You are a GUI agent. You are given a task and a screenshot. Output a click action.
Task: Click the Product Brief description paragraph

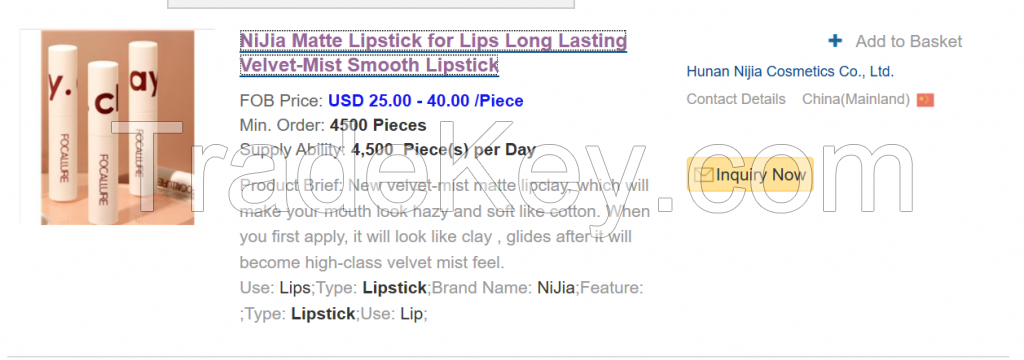(x=444, y=224)
